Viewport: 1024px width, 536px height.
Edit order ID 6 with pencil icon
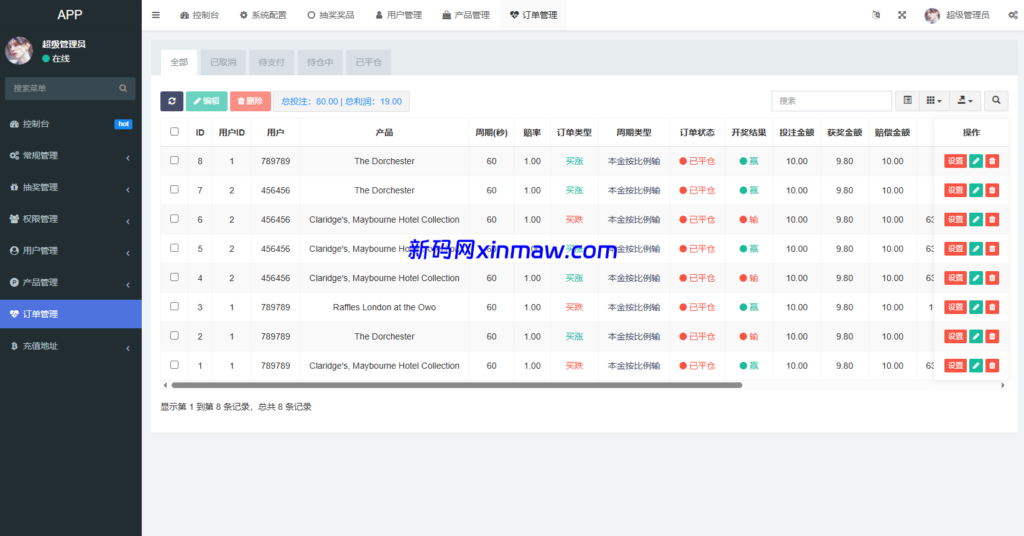(x=976, y=219)
